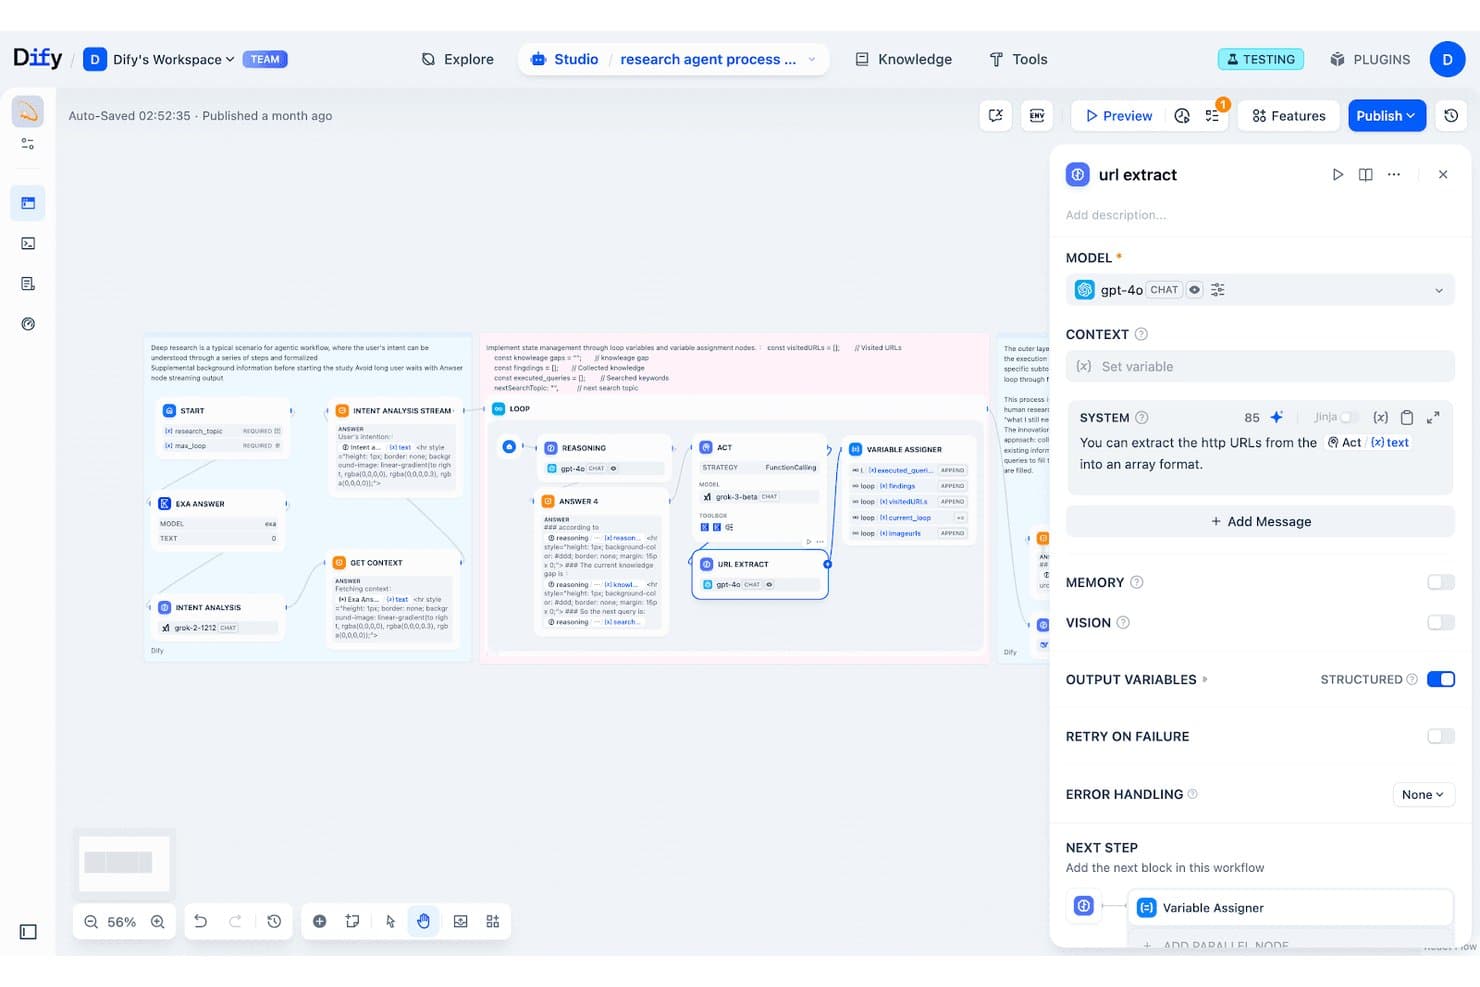Switch to the pointer selection tool
This screenshot has height=987, width=1480.
click(390, 921)
